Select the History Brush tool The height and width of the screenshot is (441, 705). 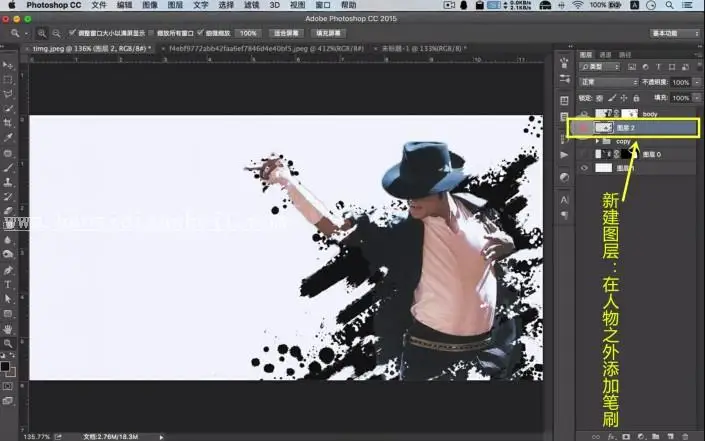(8, 196)
